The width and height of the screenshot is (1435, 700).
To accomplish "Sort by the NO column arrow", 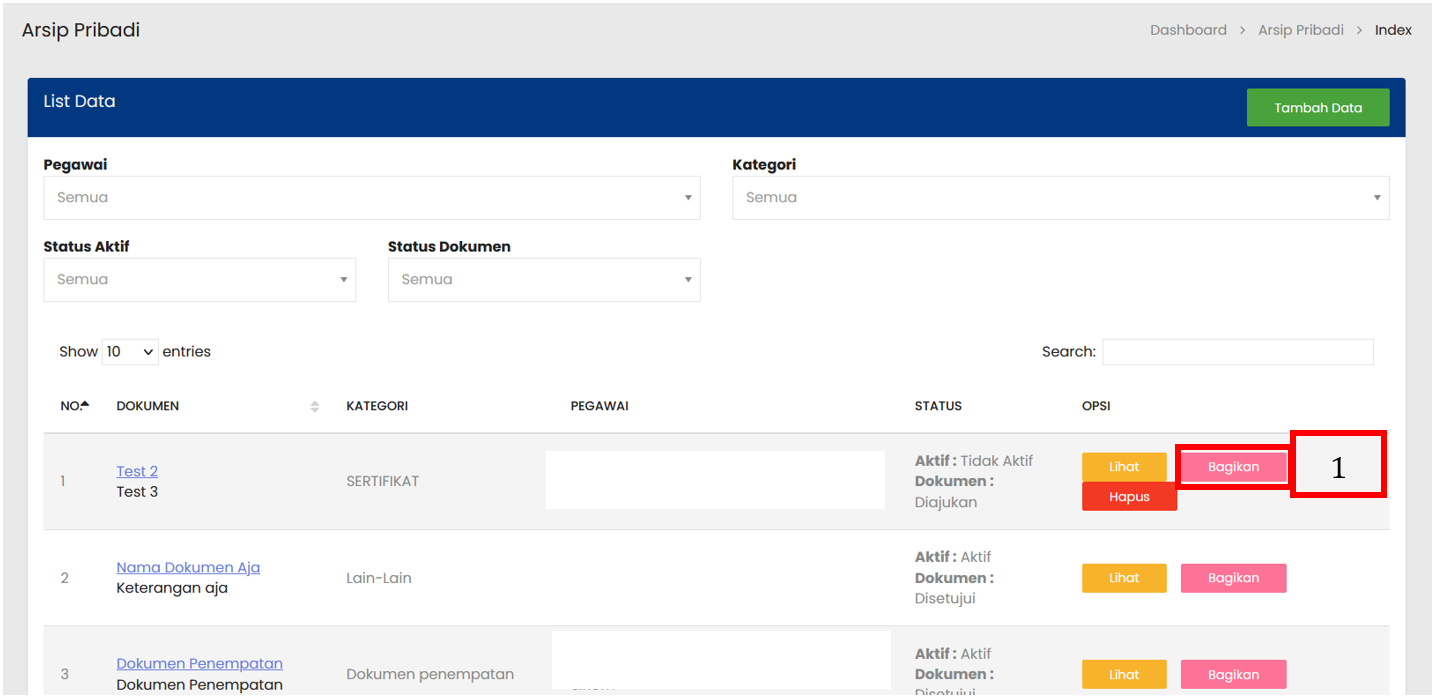I will pyautogui.click(x=85, y=405).
